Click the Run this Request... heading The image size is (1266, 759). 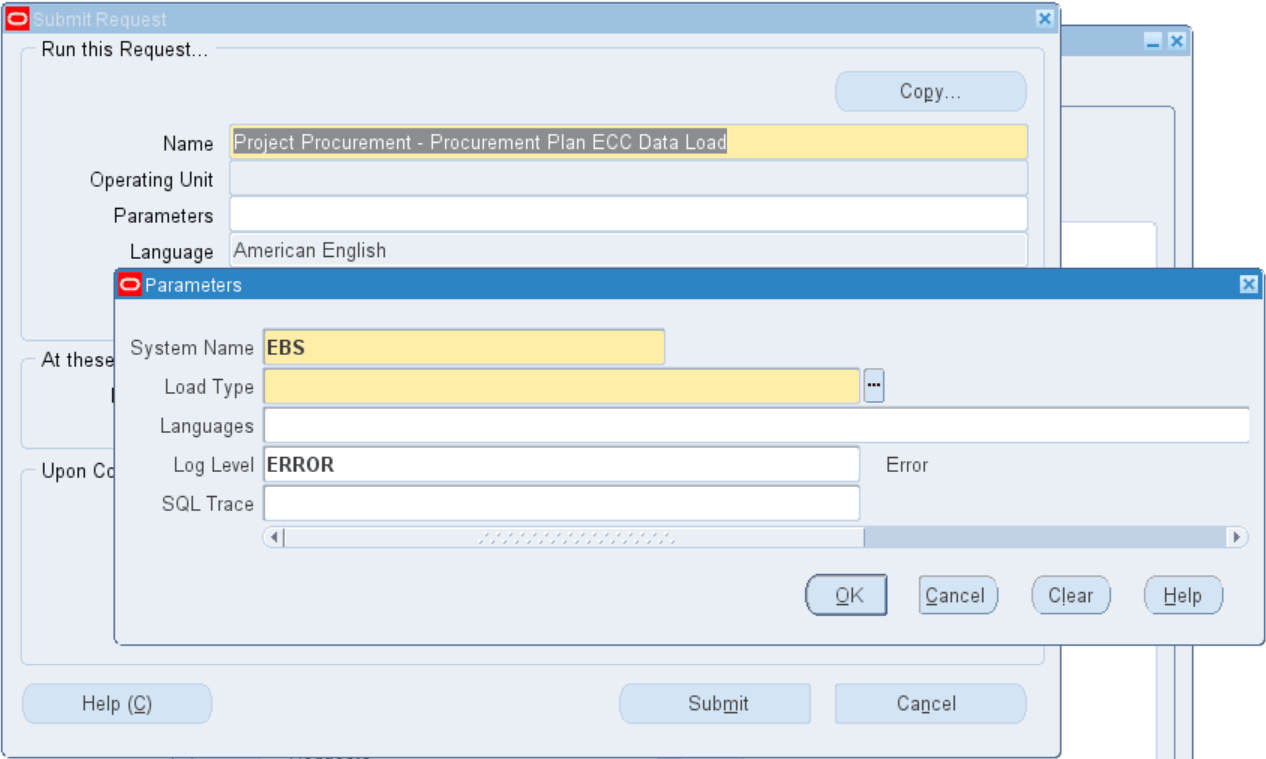(125, 50)
